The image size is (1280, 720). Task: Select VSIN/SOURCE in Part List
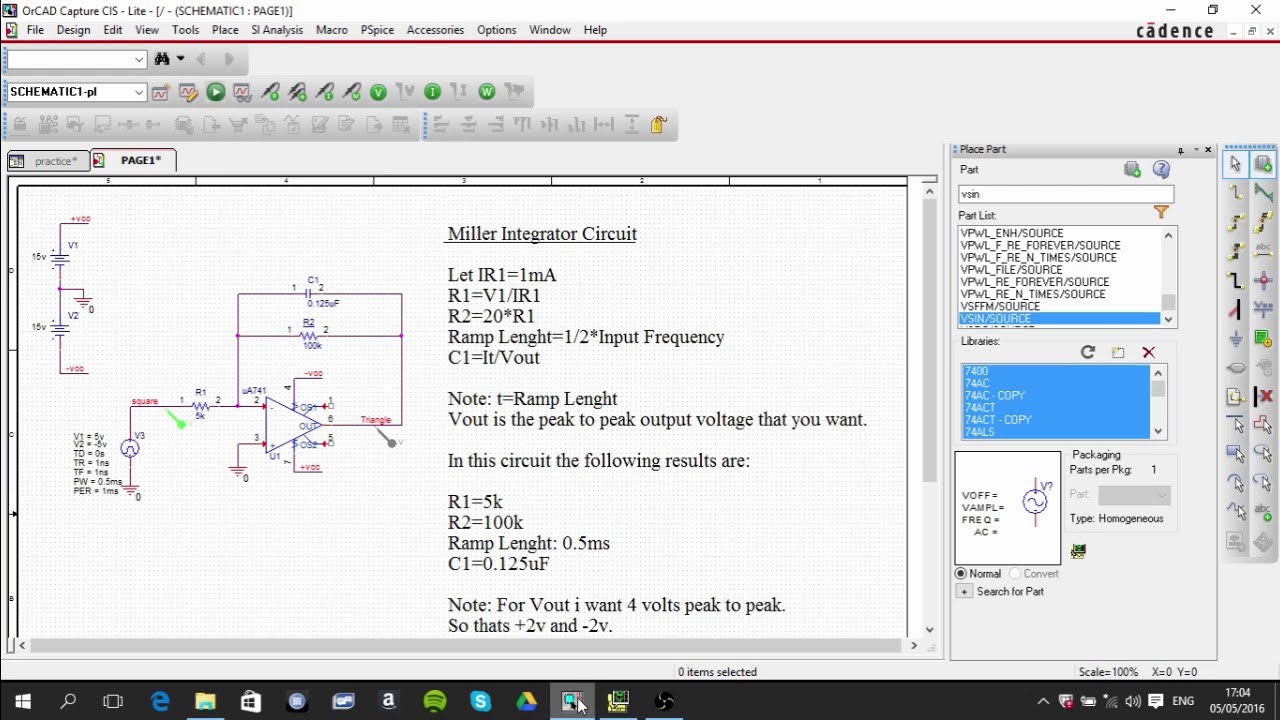click(x=1059, y=319)
